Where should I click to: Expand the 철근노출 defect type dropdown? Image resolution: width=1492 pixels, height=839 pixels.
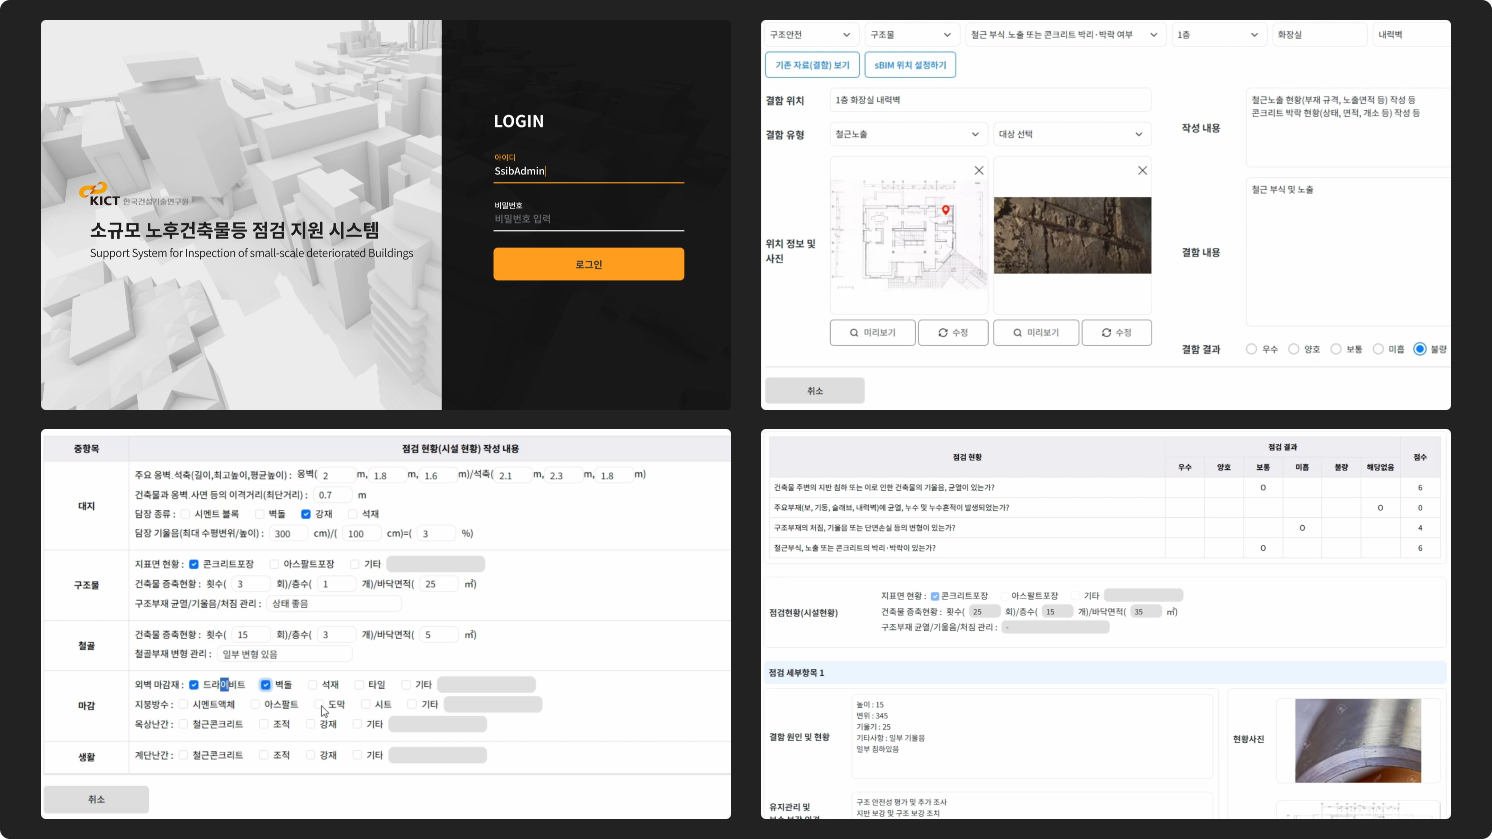(x=908, y=134)
